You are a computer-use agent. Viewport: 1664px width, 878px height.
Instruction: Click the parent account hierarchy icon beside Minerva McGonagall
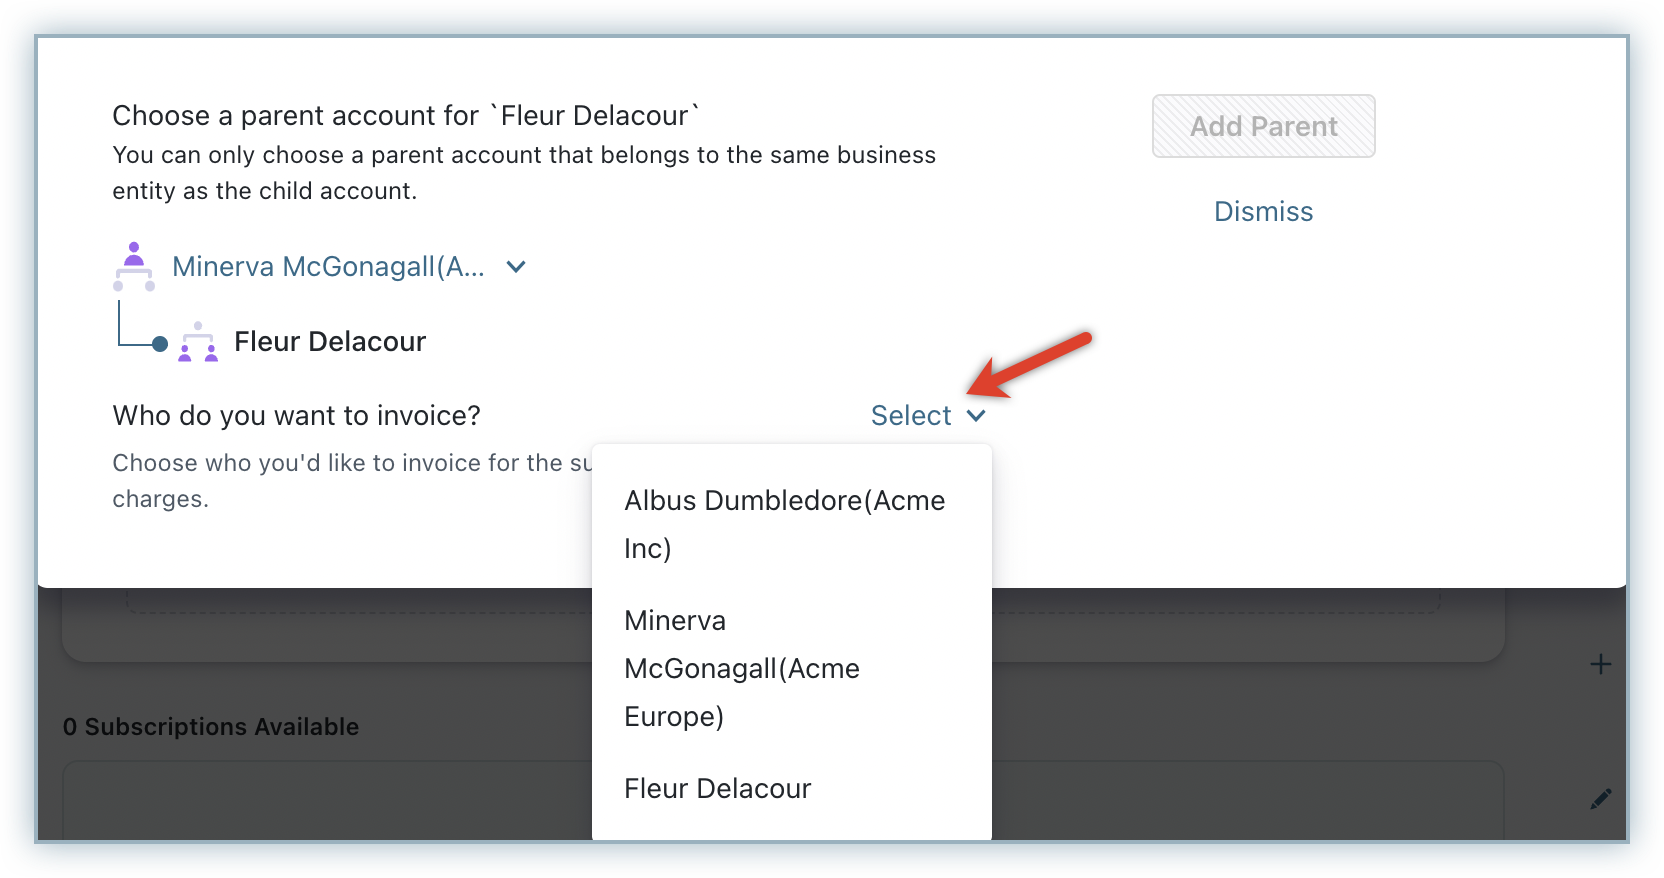tap(134, 266)
